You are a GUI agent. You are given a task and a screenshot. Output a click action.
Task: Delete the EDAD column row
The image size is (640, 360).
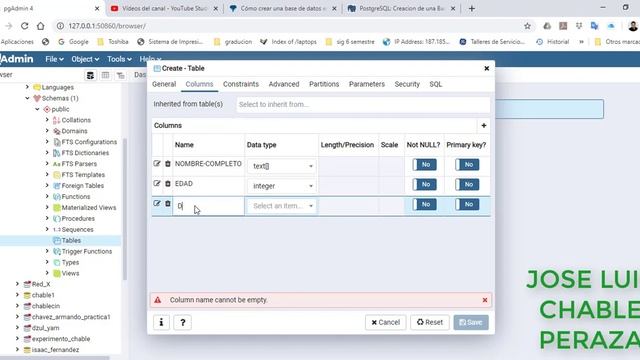coord(168,183)
